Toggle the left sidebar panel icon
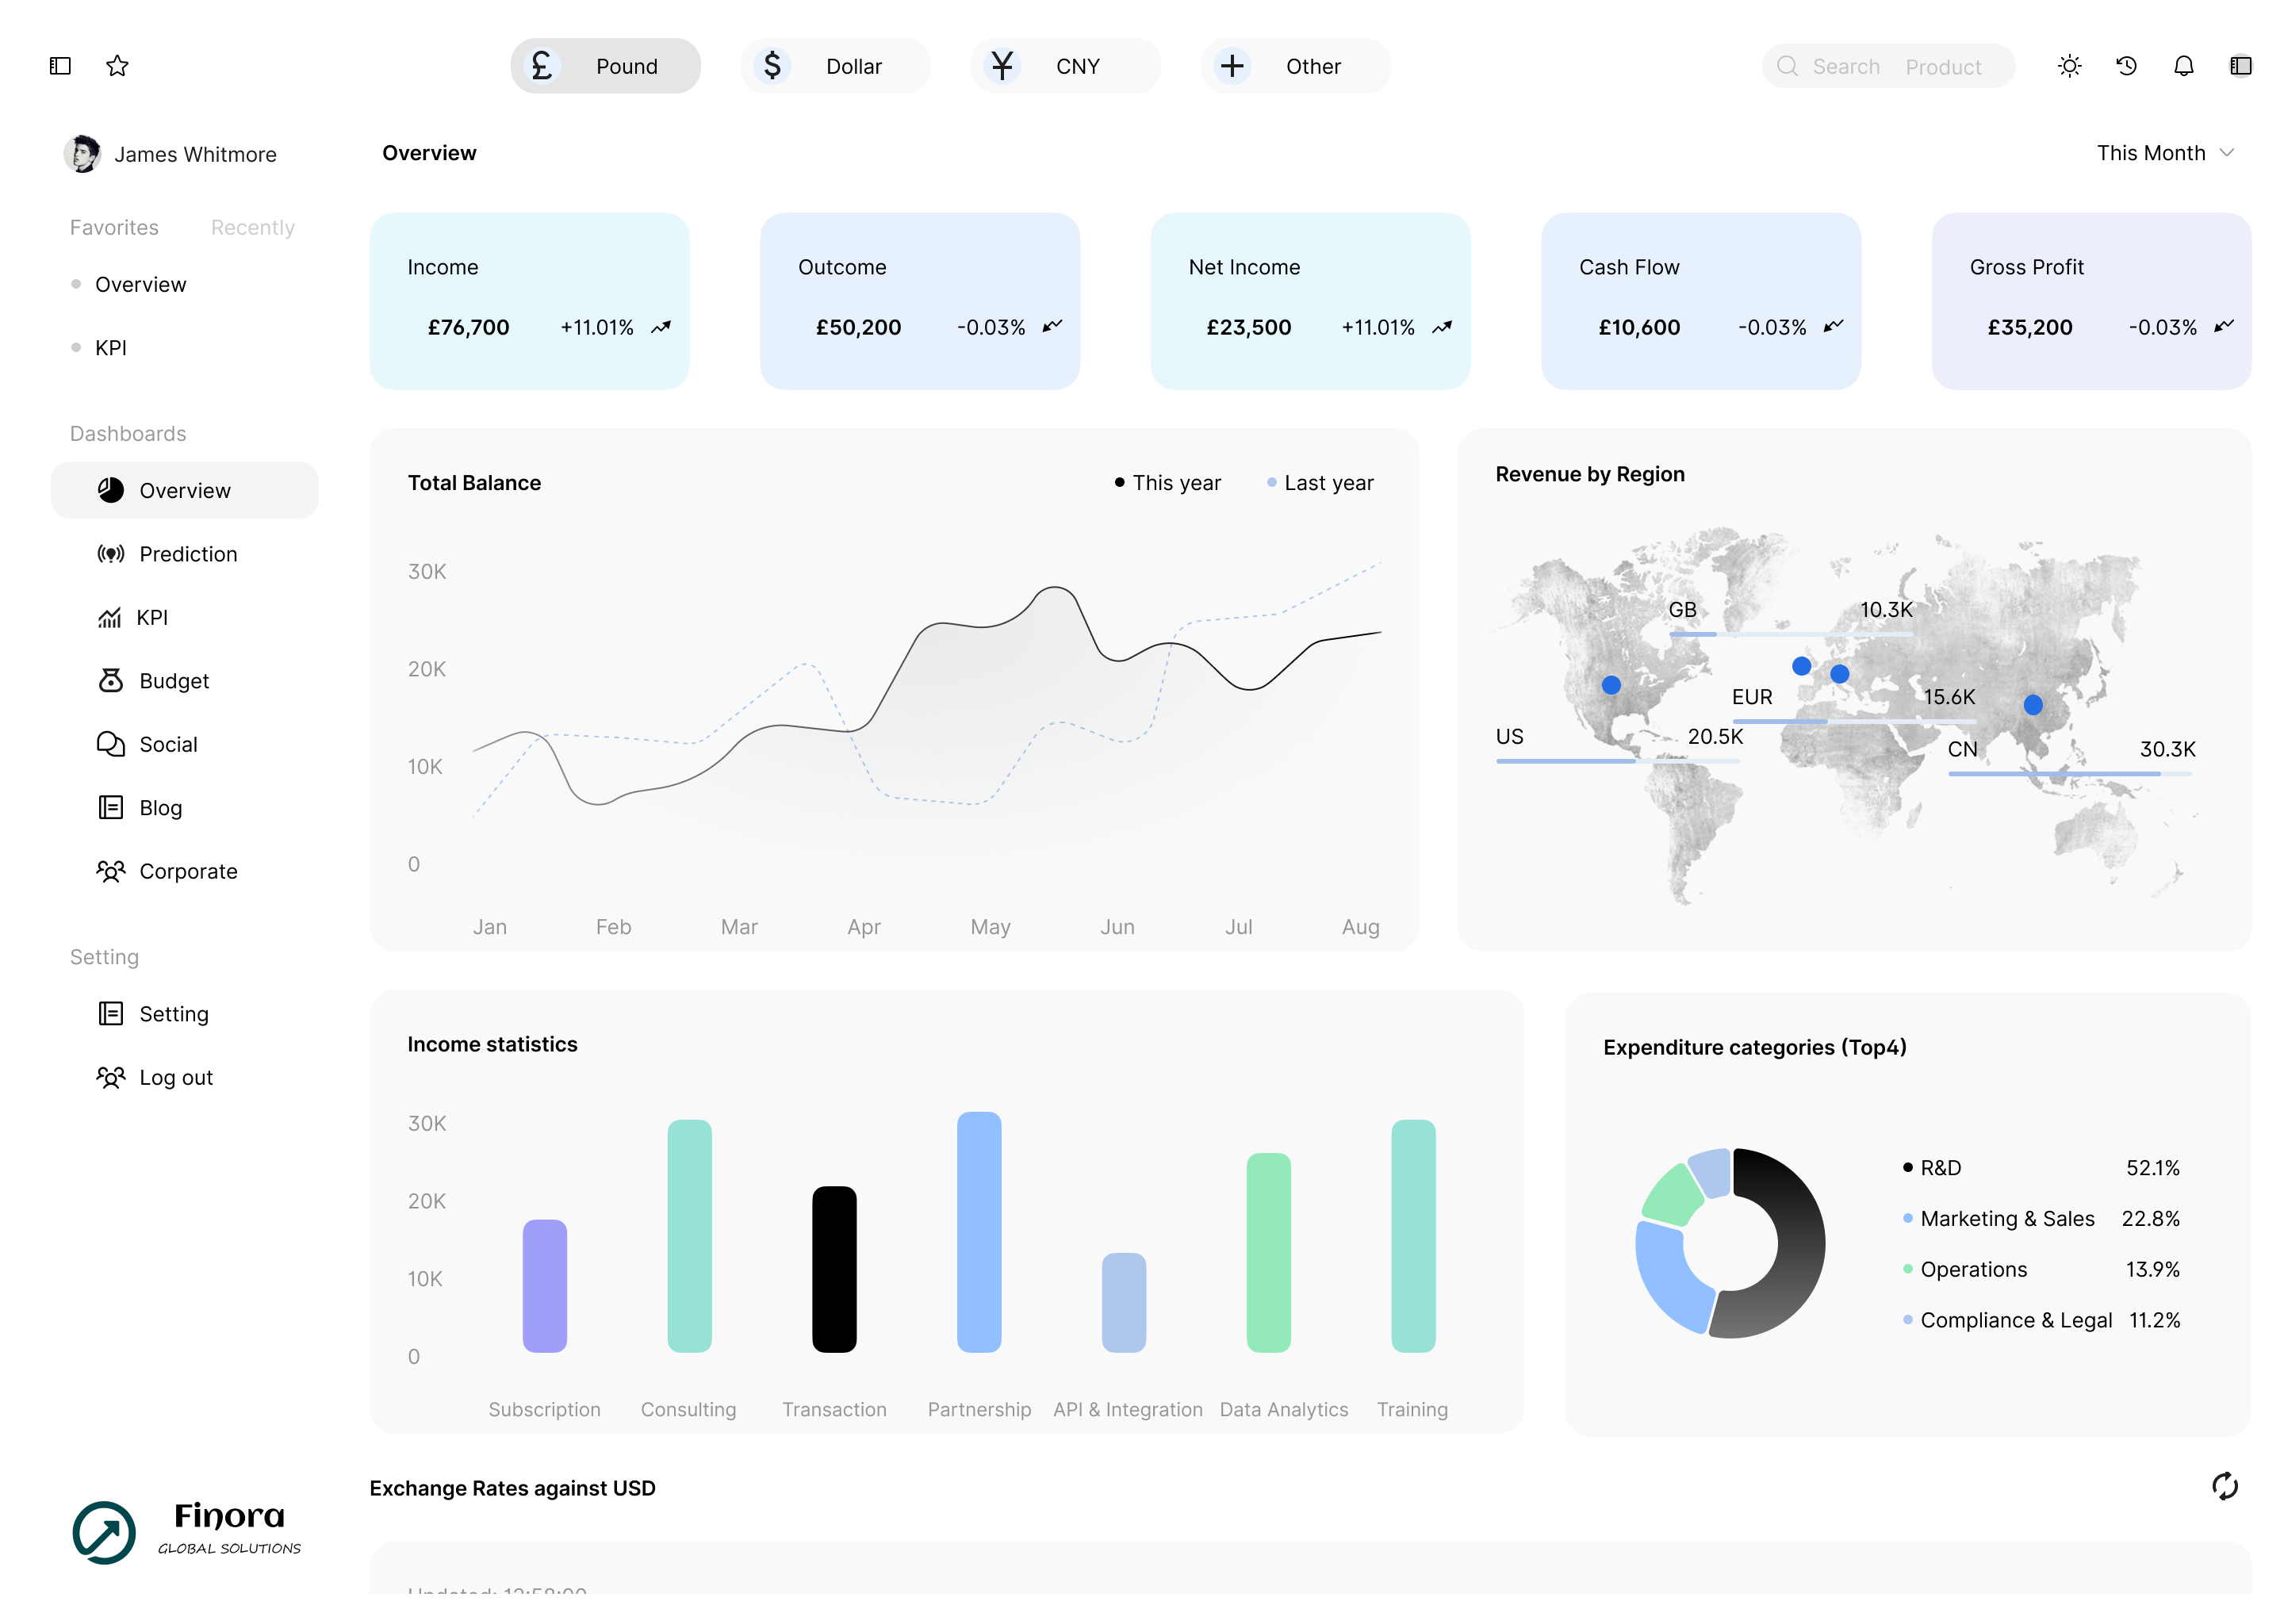Image resolution: width=2284 pixels, height=1624 pixels. tap(60, 66)
